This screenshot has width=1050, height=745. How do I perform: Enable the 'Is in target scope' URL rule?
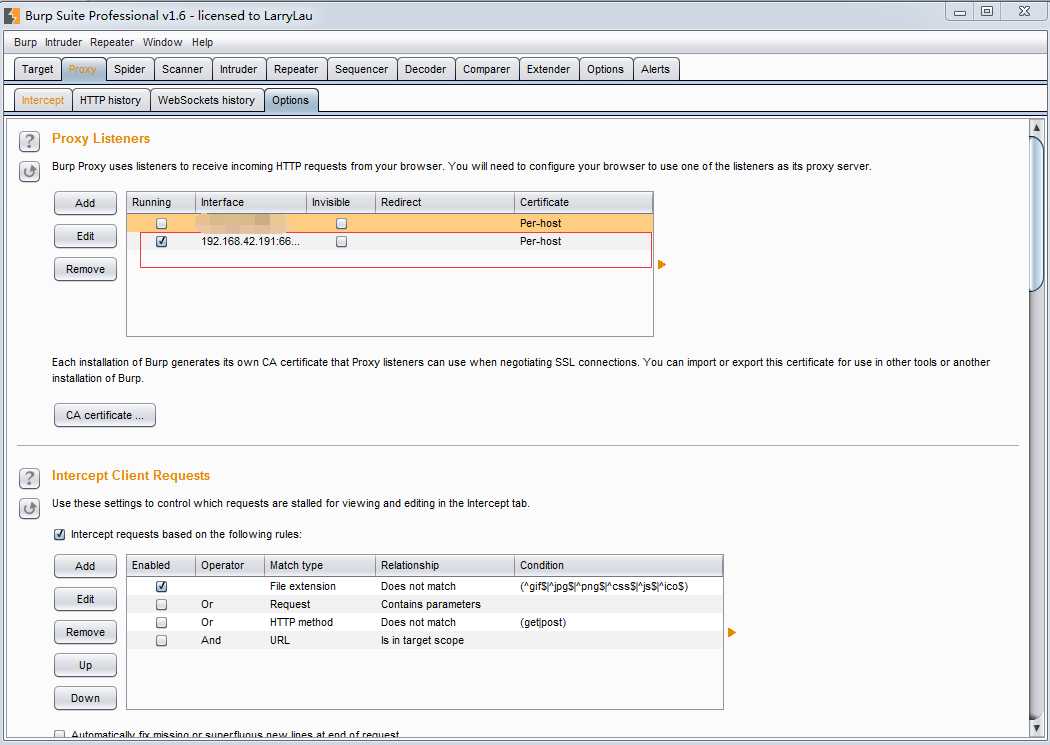[161, 641]
